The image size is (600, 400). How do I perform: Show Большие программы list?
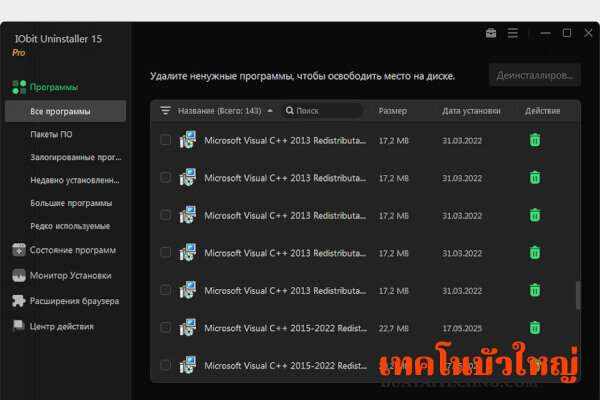click(71, 203)
